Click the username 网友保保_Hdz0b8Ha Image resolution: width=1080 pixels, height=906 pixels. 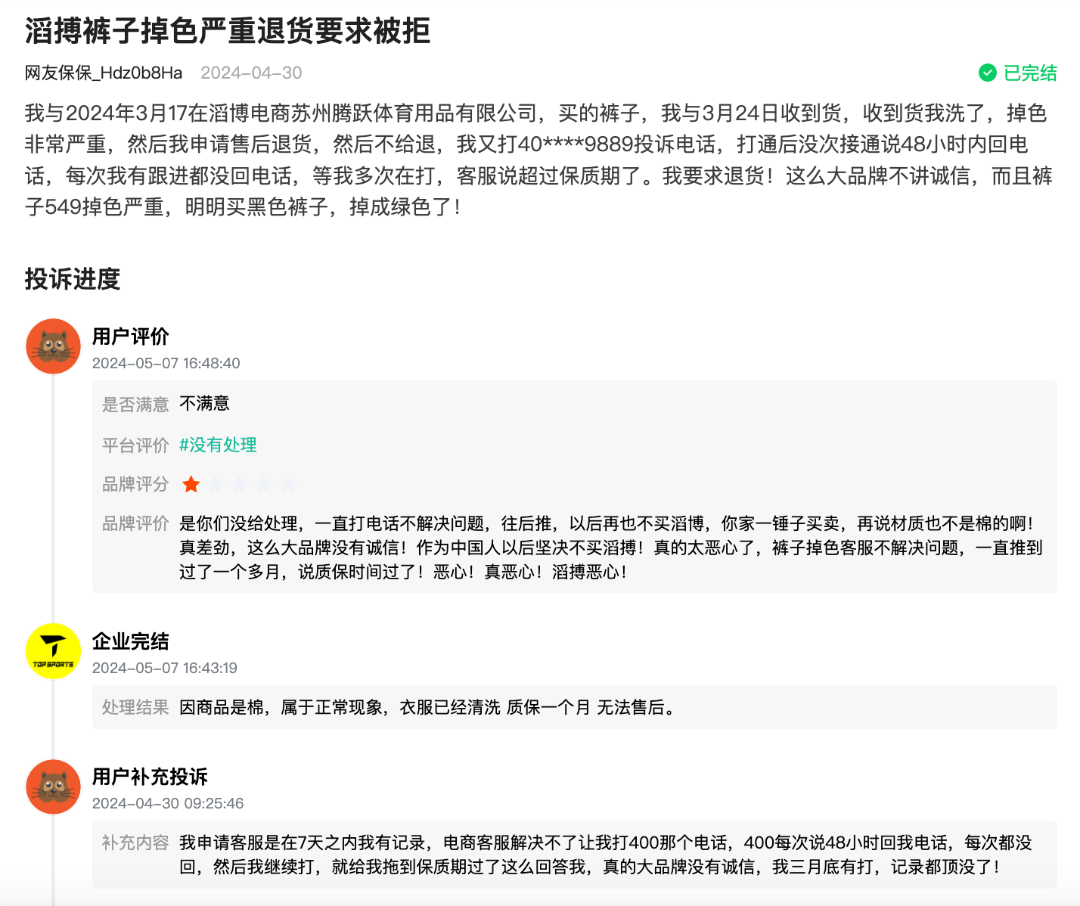click(x=104, y=73)
